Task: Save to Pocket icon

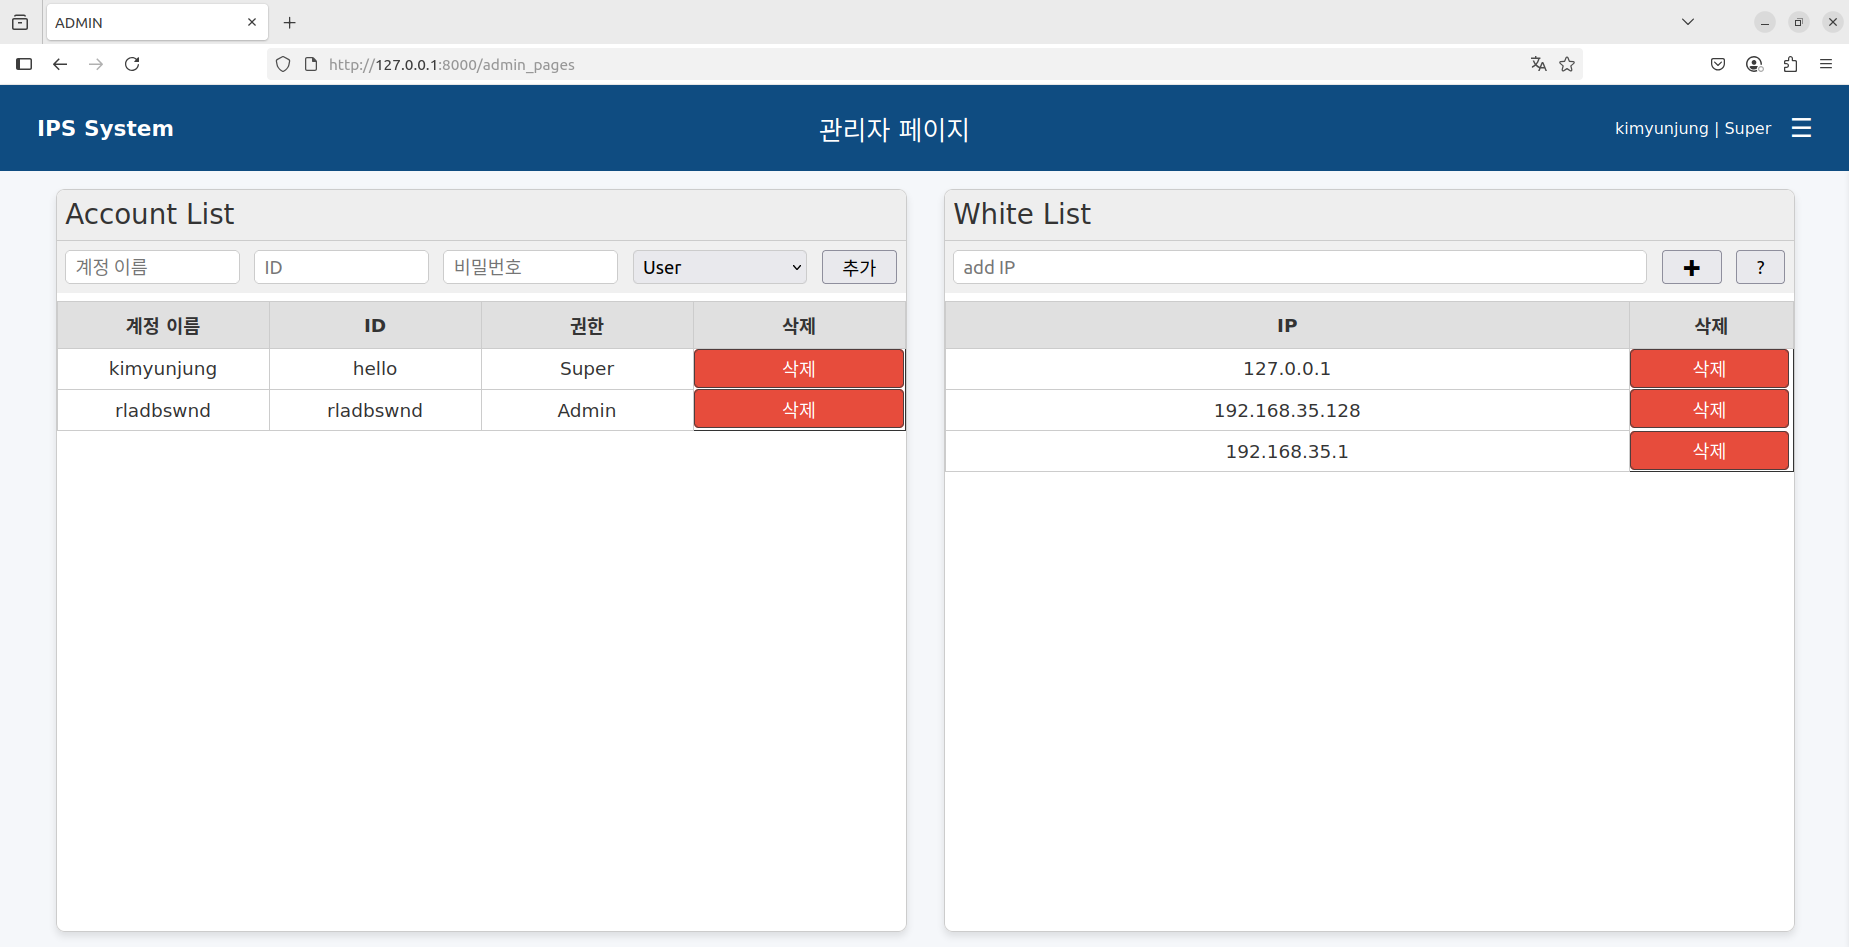Action: pyautogui.click(x=1718, y=64)
